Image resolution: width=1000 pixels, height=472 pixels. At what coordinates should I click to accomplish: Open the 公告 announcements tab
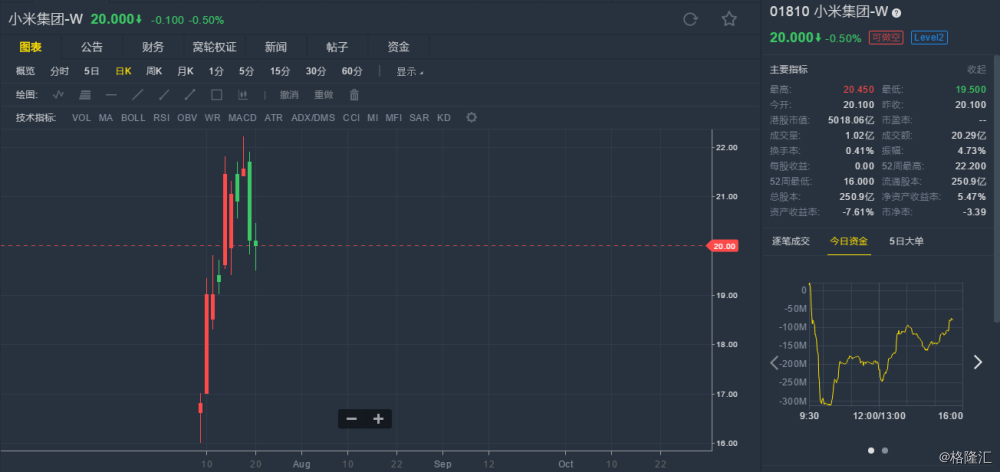[x=92, y=47]
